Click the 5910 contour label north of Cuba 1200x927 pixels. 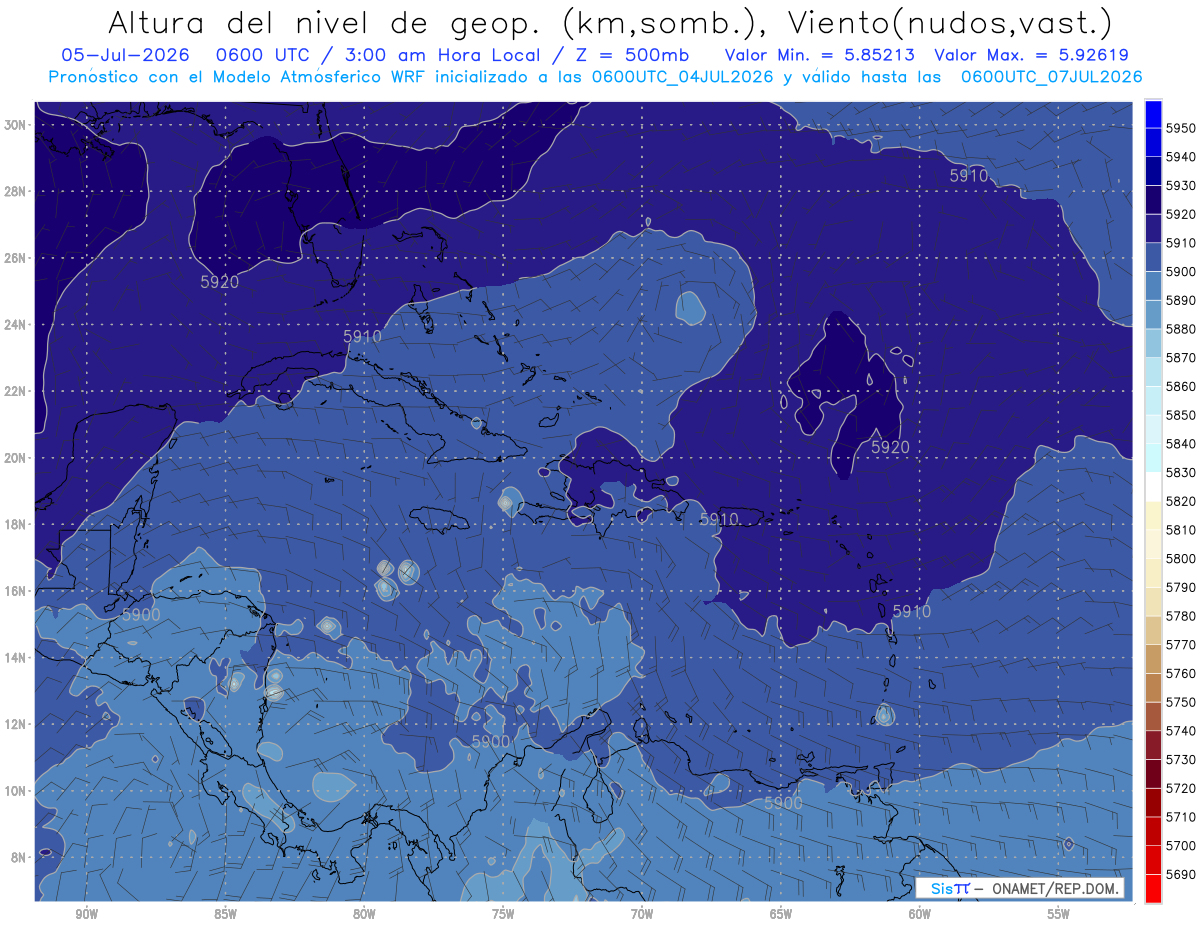[x=362, y=337]
